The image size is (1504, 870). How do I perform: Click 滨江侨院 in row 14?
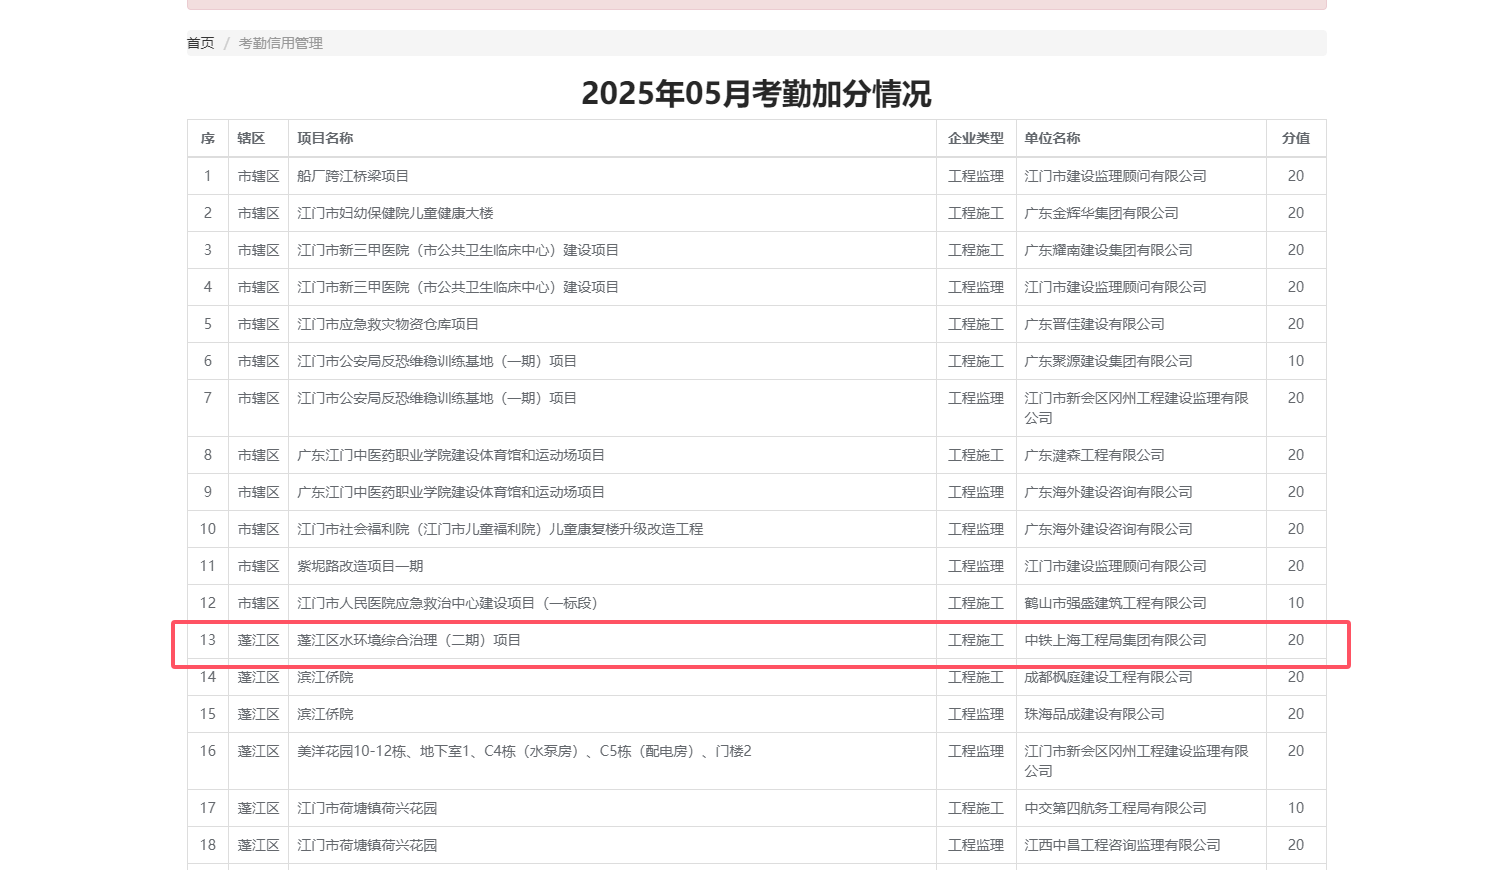[325, 677]
